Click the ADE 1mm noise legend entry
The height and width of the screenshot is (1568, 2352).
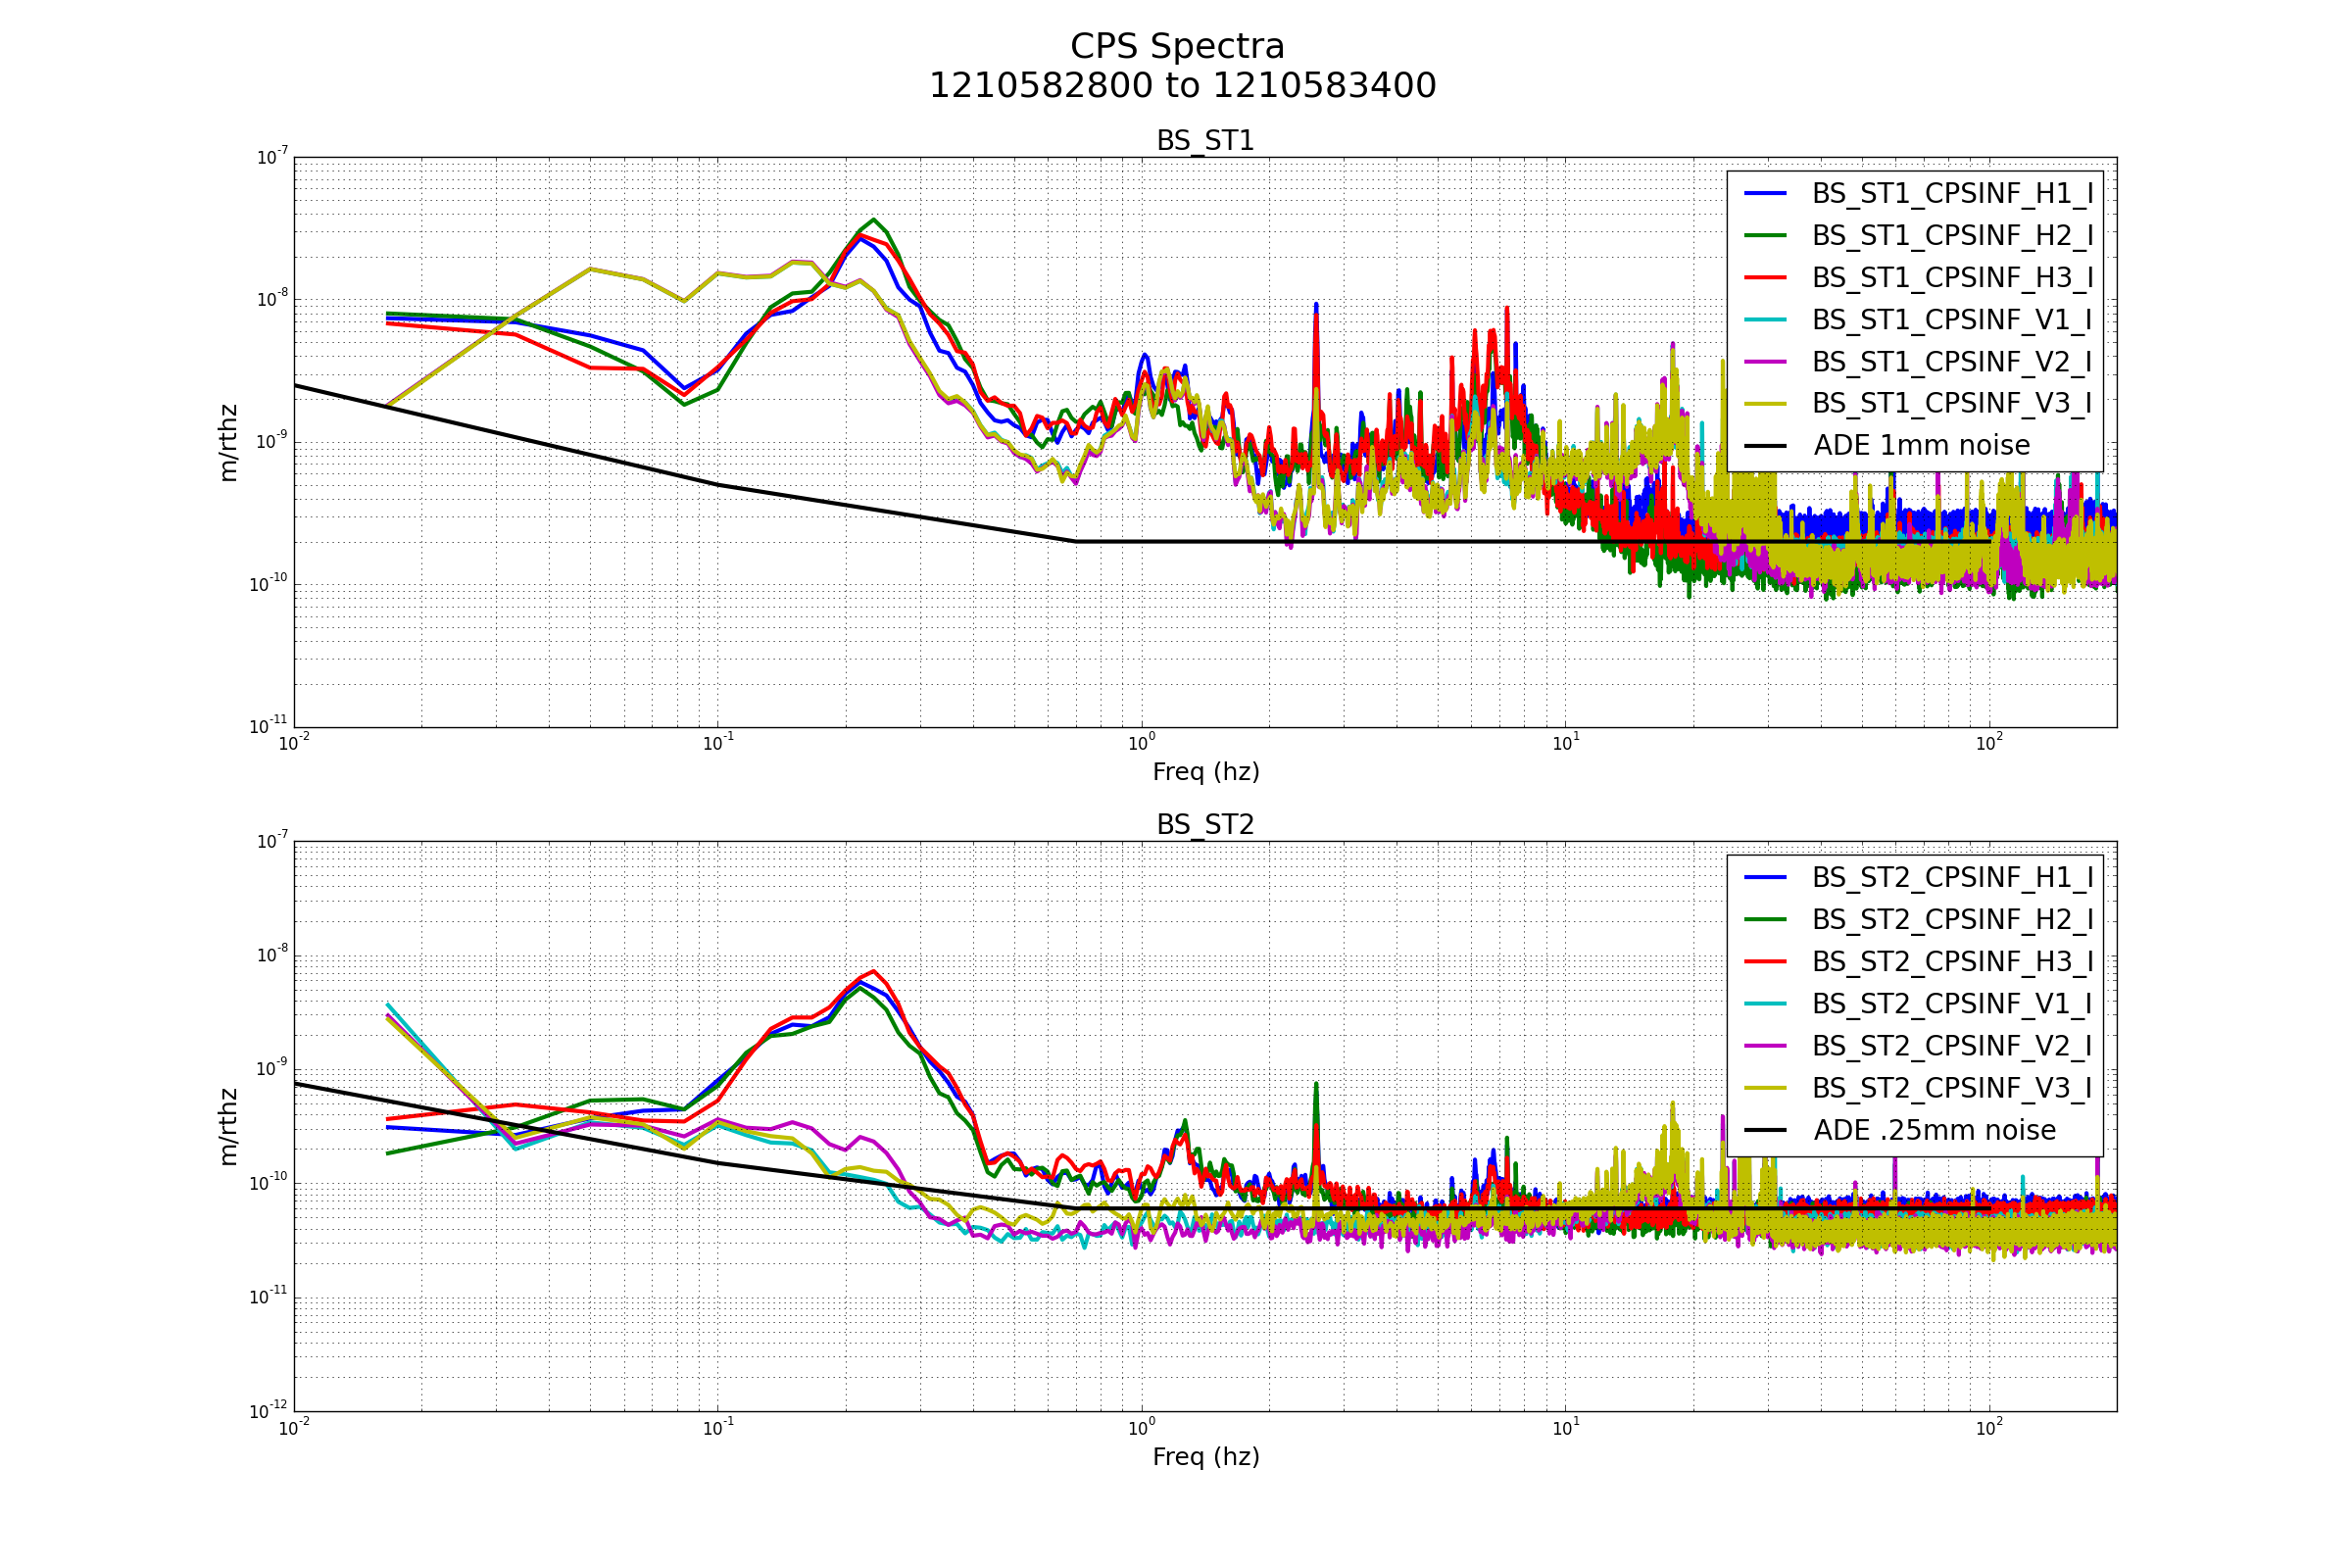1921,446
